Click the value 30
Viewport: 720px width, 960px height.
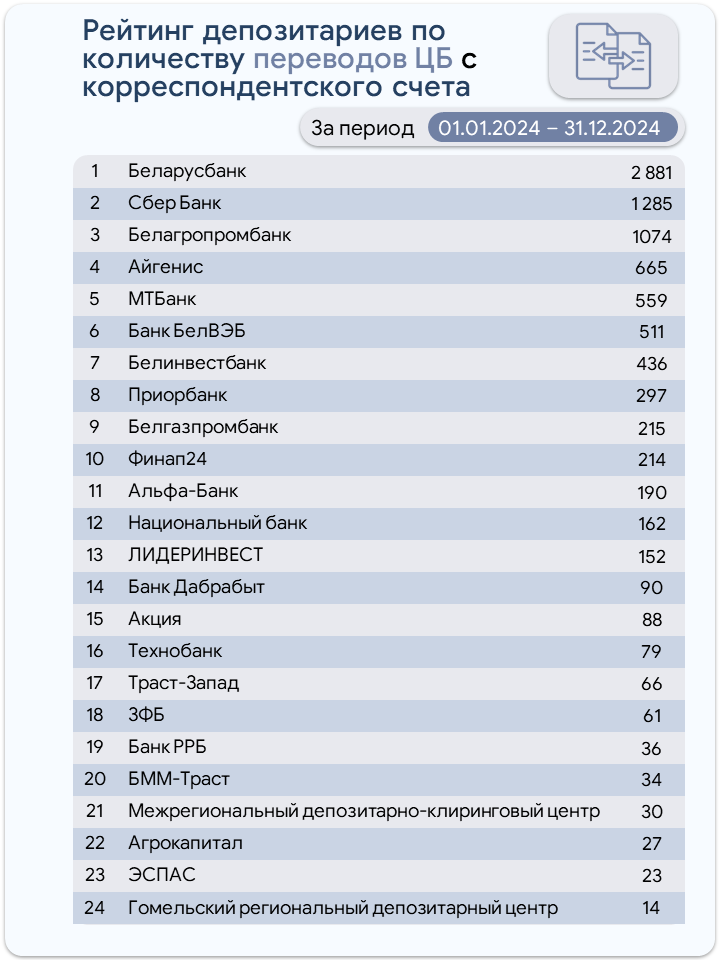[x=651, y=812]
